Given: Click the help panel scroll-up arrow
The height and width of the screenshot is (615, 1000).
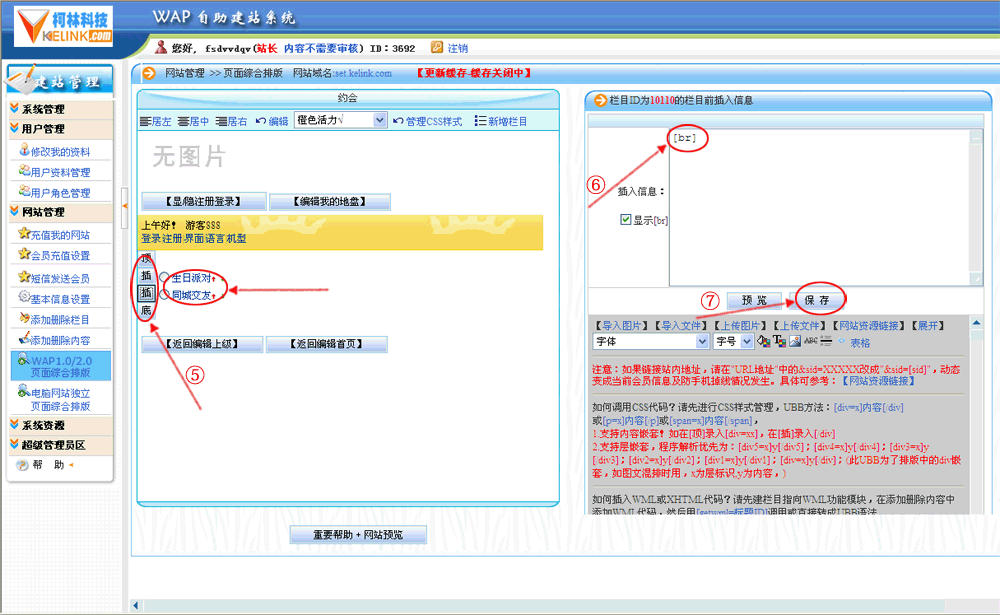Looking at the screenshot, I should (x=976, y=323).
